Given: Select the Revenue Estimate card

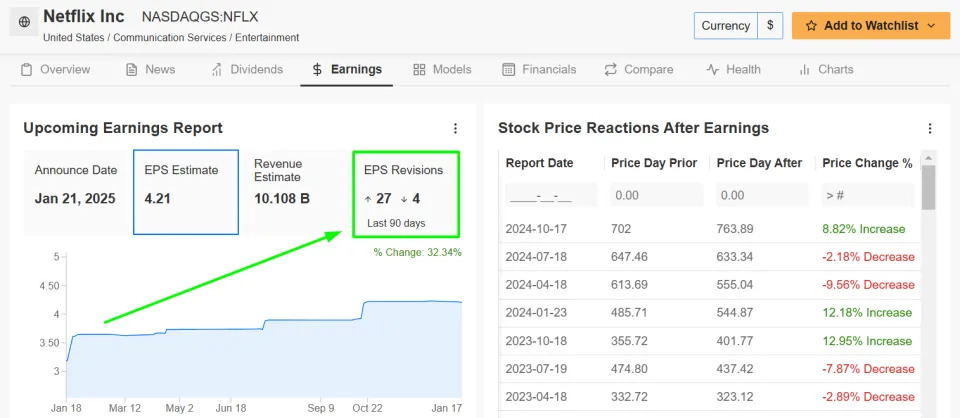Looking at the screenshot, I should point(296,192).
